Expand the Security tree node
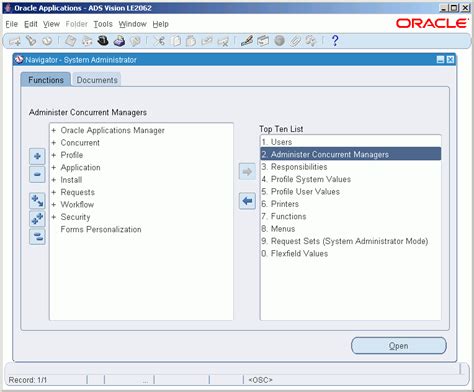The width and height of the screenshot is (474, 392). click(54, 217)
